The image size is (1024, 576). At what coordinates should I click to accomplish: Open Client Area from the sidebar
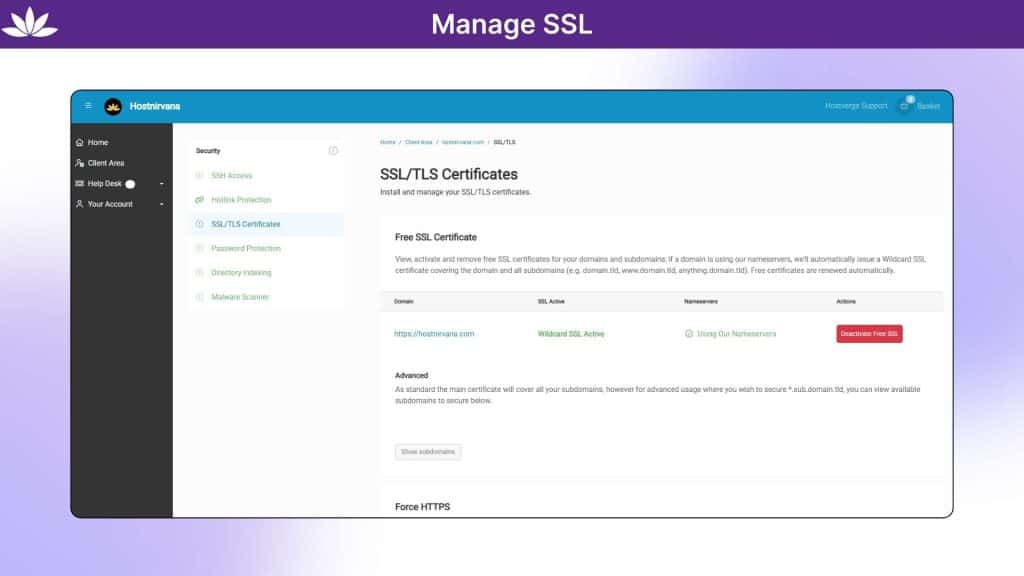(106, 162)
